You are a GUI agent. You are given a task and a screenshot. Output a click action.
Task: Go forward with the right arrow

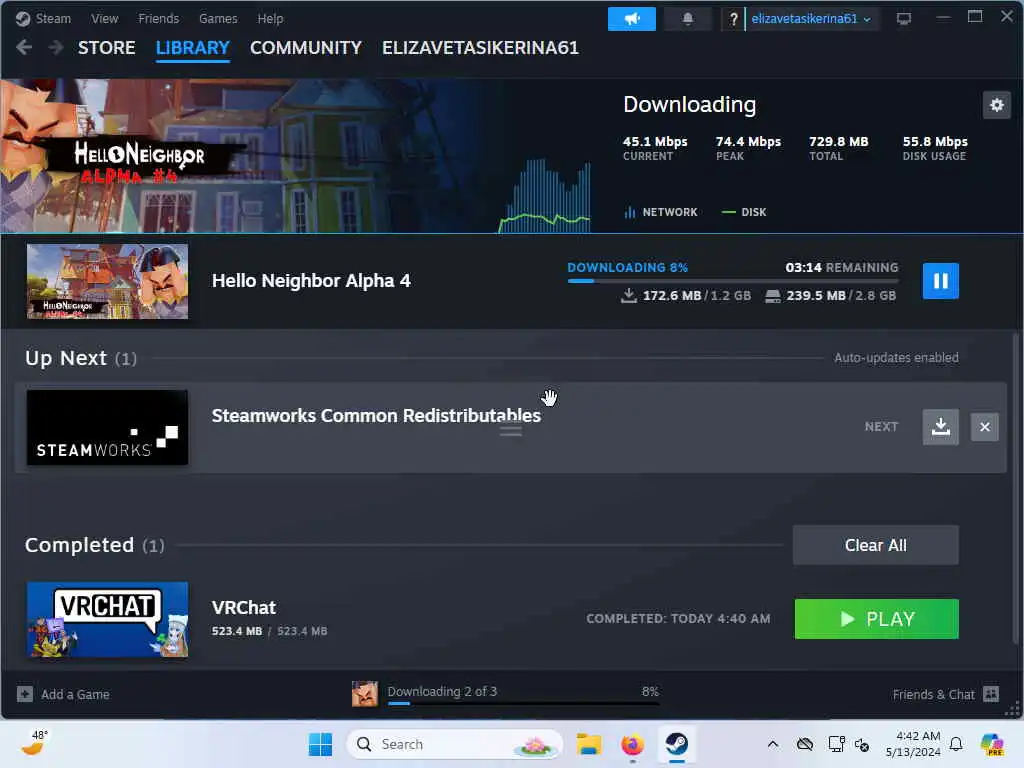[56, 48]
